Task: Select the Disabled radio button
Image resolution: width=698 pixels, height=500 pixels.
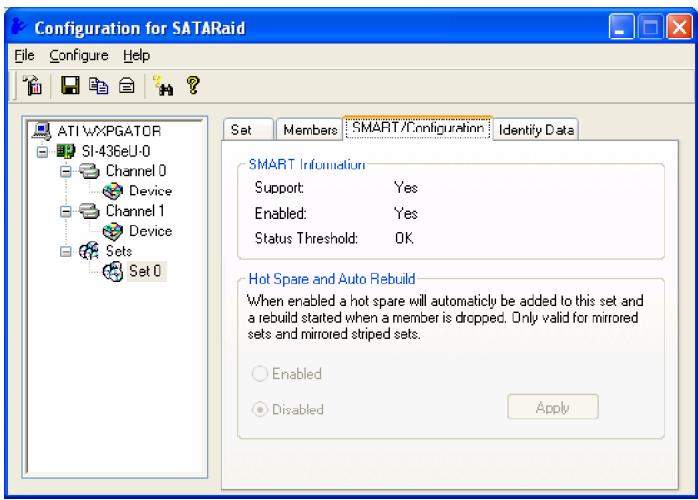Action: tap(260, 409)
